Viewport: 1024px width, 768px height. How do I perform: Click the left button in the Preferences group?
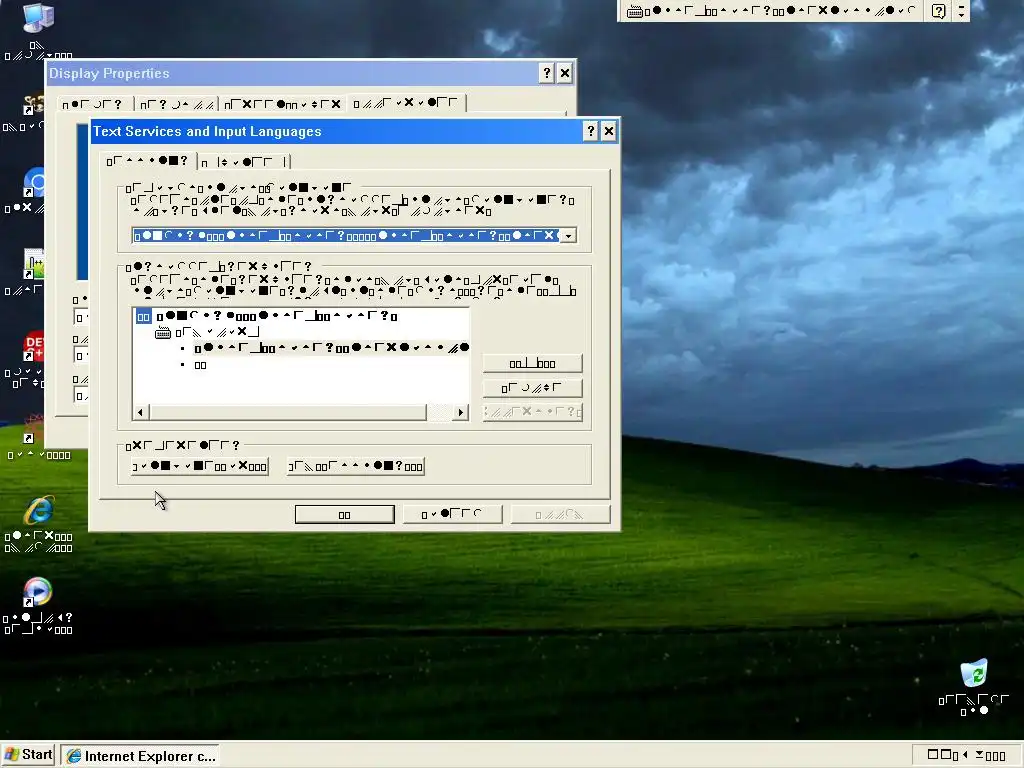[x=199, y=466]
